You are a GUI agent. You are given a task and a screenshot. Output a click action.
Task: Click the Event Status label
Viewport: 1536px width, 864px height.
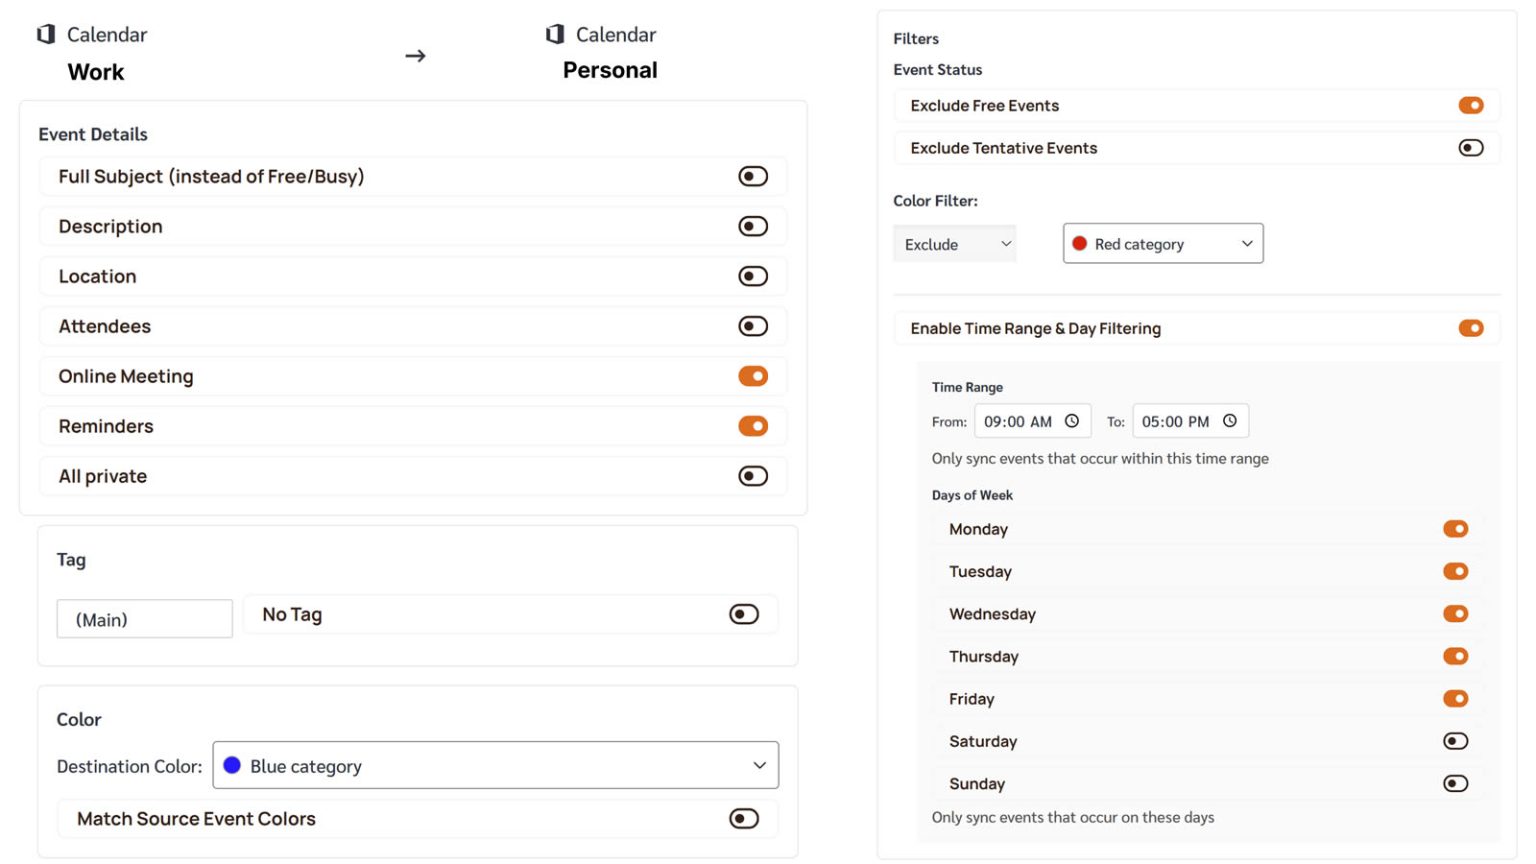[x=938, y=70]
